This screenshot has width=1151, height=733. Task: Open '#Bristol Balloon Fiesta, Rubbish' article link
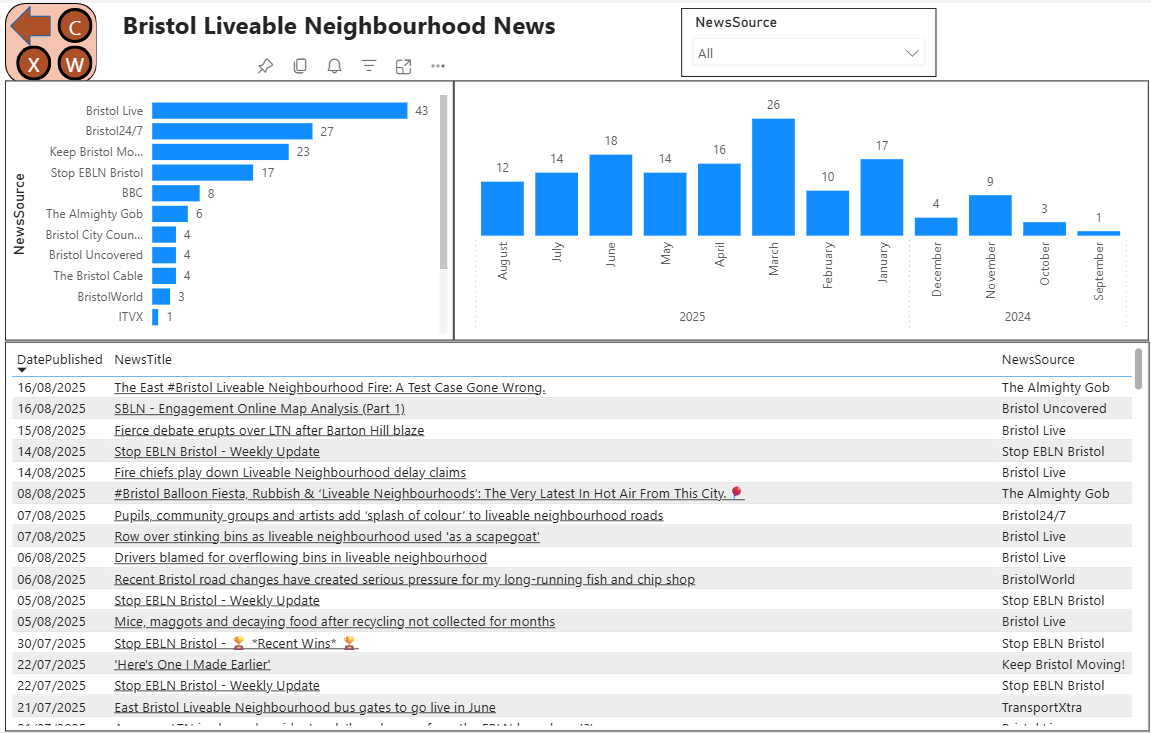429,494
